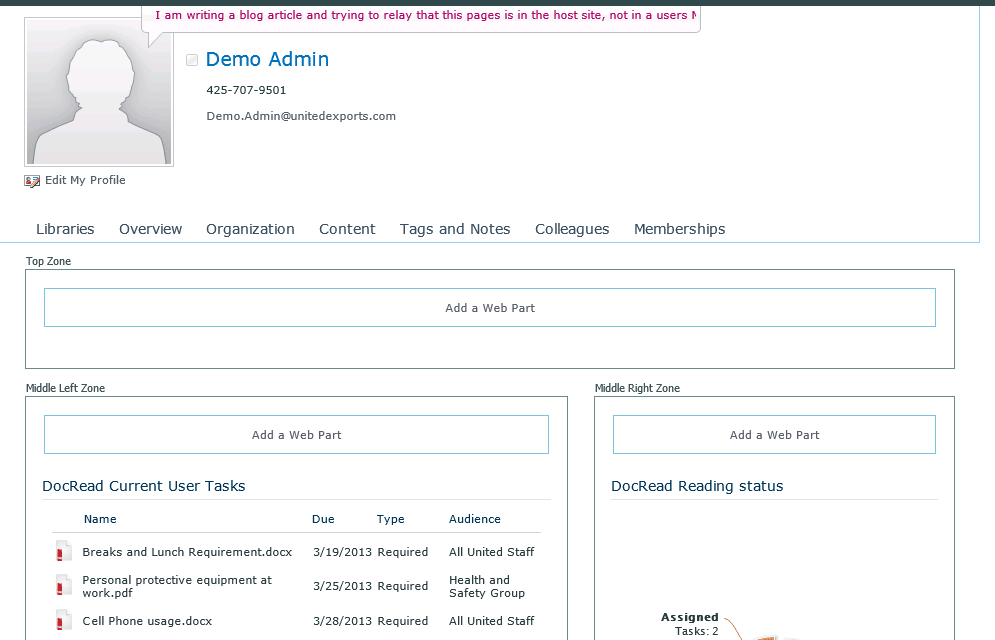Image resolution: width=995 pixels, height=640 pixels.
Task: Click the document icon for Breaks and Lunch Requirement.docx
Action: click(64, 552)
